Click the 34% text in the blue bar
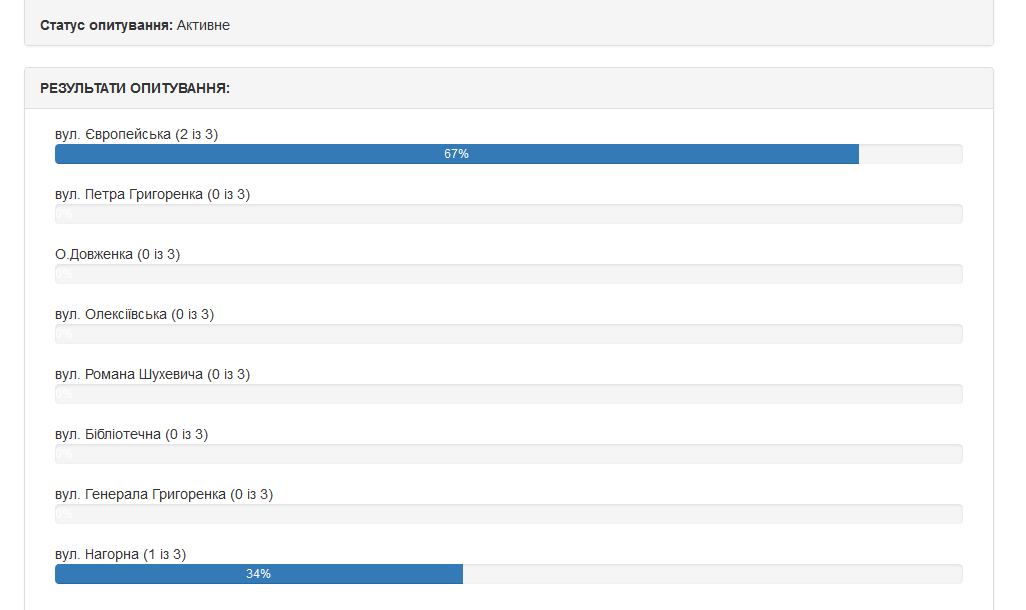Screen dimensions: 1026x610 (x=258, y=574)
